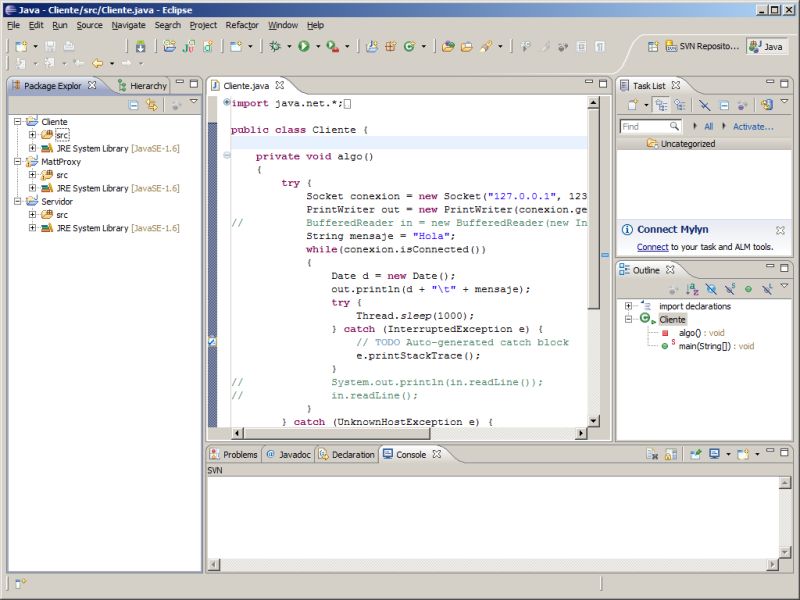The image size is (800, 600).
Task: Open the Outline view menu chevron
Action: (x=784, y=286)
